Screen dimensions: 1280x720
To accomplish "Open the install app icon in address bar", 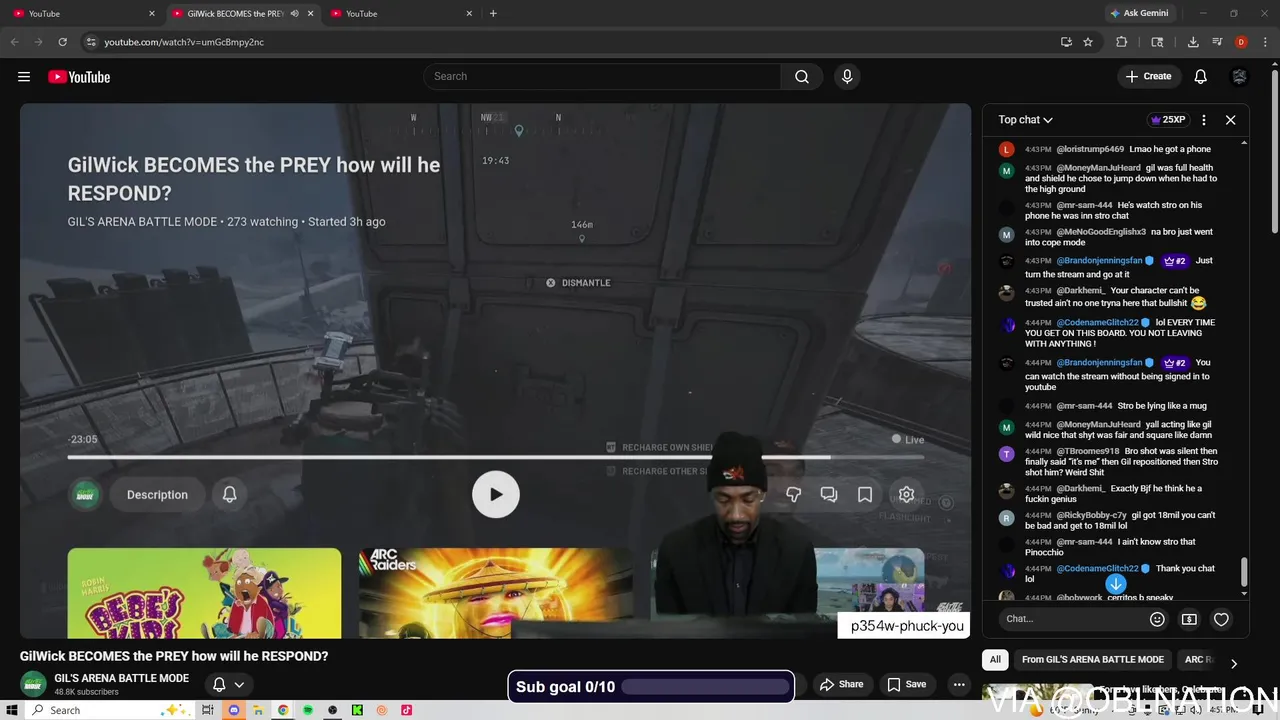I will click(x=1066, y=42).
